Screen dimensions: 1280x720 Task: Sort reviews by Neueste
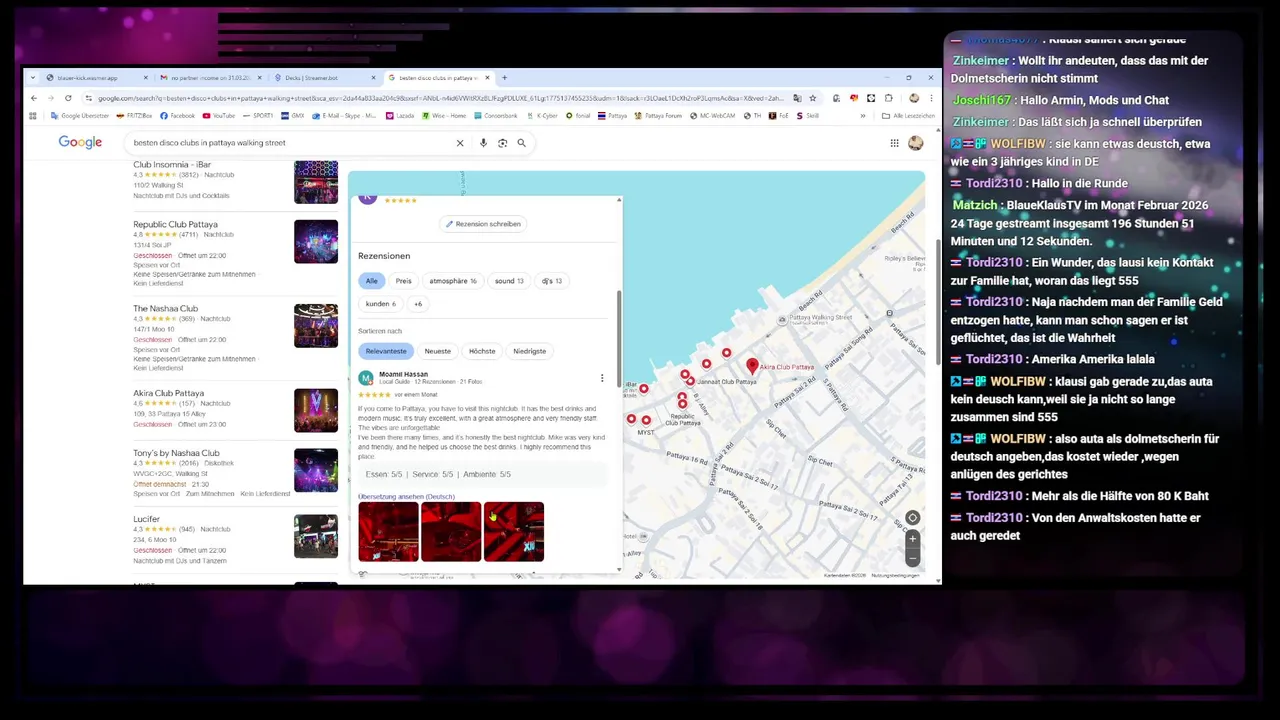point(438,351)
